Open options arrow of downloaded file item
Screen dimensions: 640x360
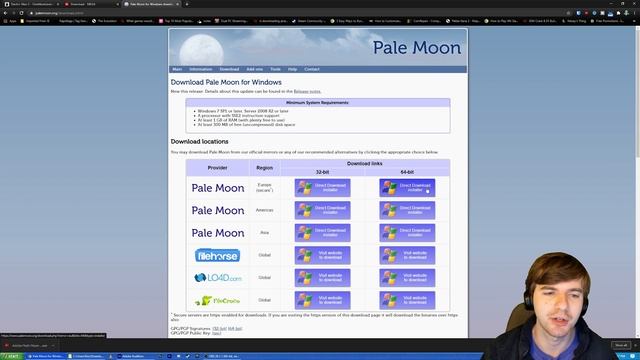[53, 346]
